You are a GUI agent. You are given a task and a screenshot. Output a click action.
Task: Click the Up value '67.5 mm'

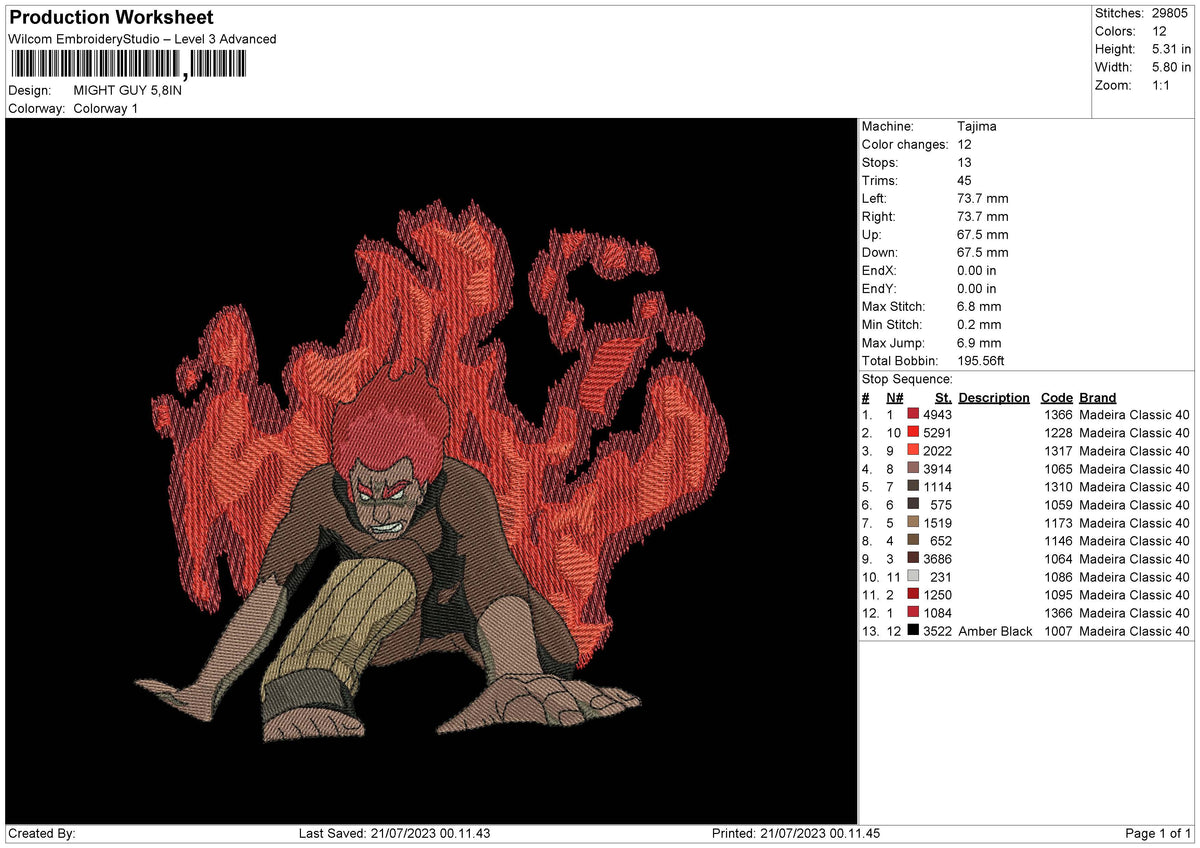[983, 235]
